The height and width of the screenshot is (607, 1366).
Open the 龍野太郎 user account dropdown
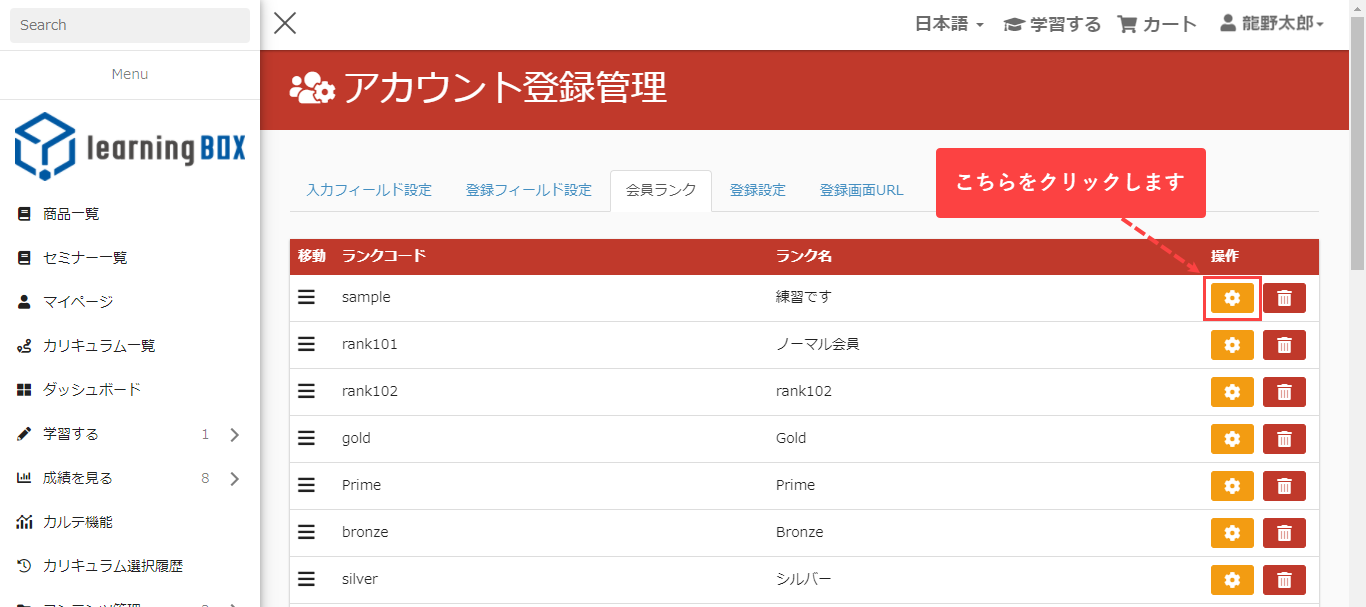tap(1272, 24)
